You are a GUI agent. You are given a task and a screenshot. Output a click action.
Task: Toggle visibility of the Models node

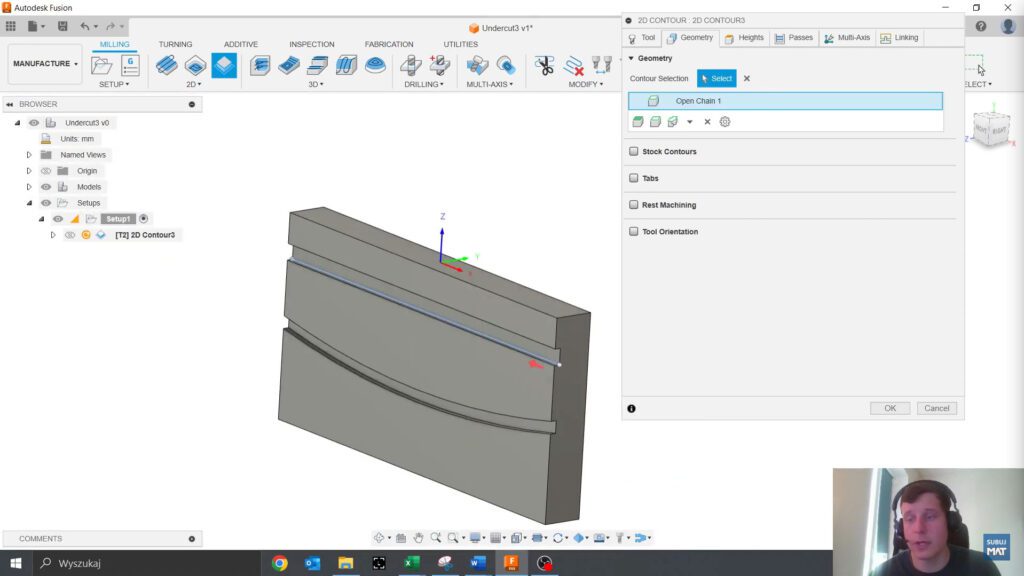click(x=46, y=187)
